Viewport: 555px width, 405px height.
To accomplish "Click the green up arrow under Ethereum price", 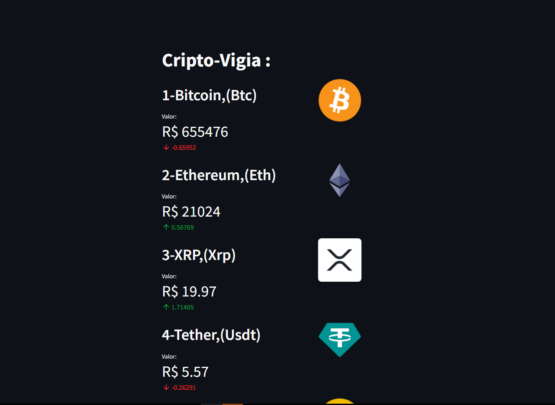I will pyautogui.click(x=166, y=227).
